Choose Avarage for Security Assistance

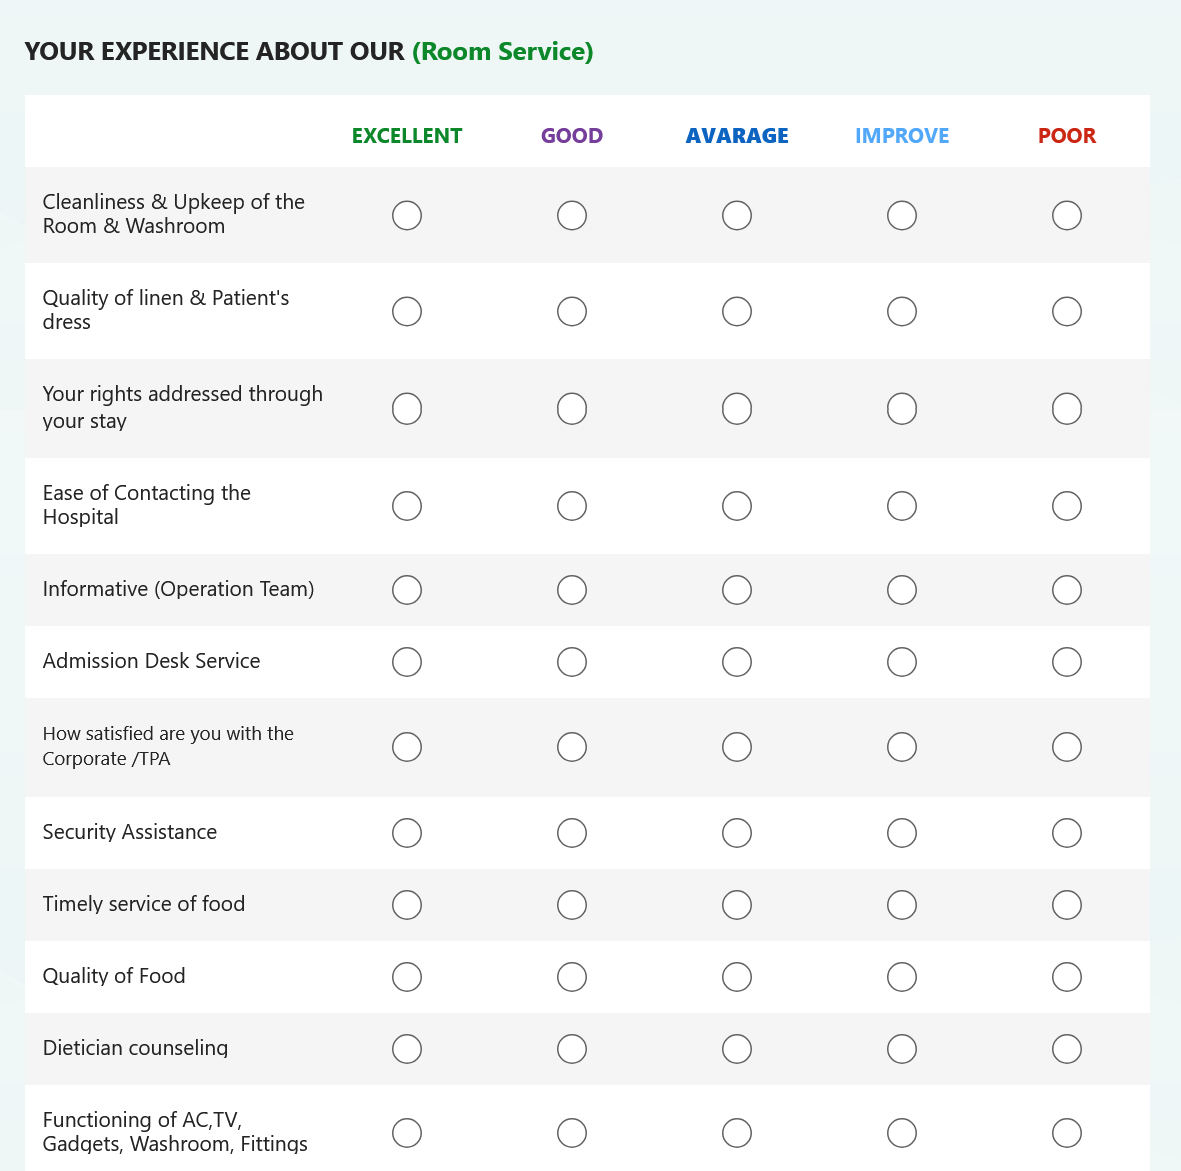tap(737, 833)
